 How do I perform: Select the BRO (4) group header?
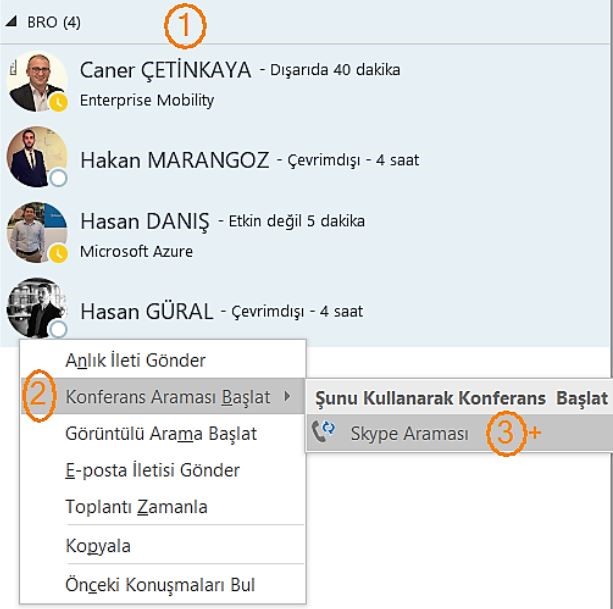(54, 22)
